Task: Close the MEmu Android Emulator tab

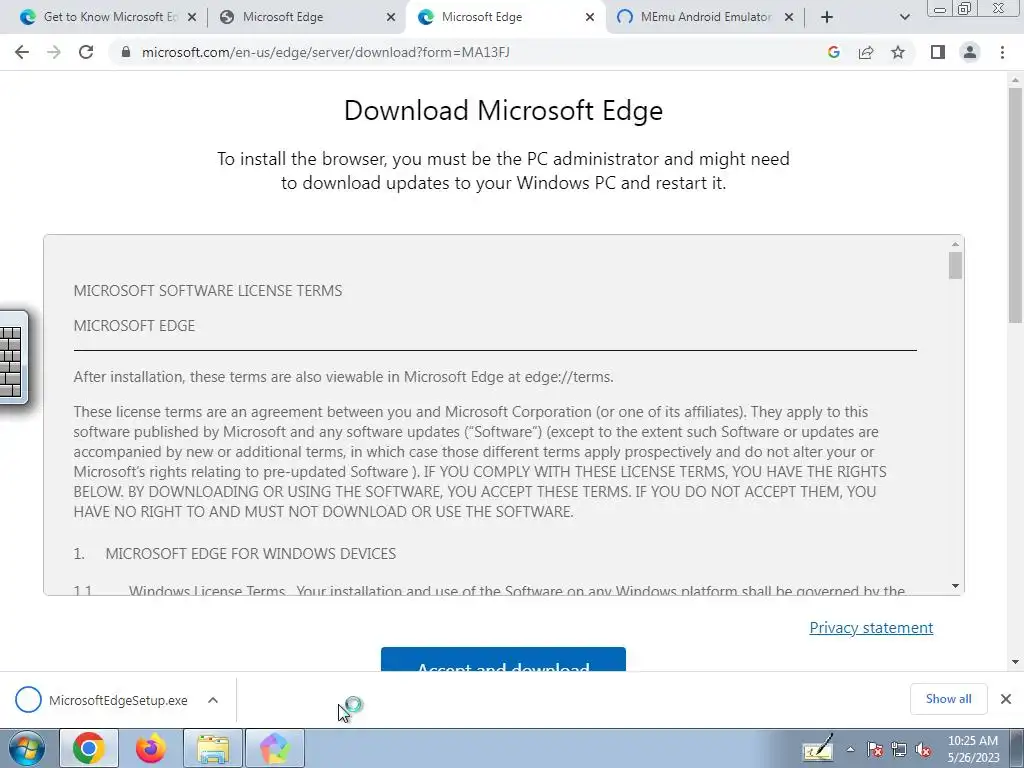Action: (x=789, y=18)
